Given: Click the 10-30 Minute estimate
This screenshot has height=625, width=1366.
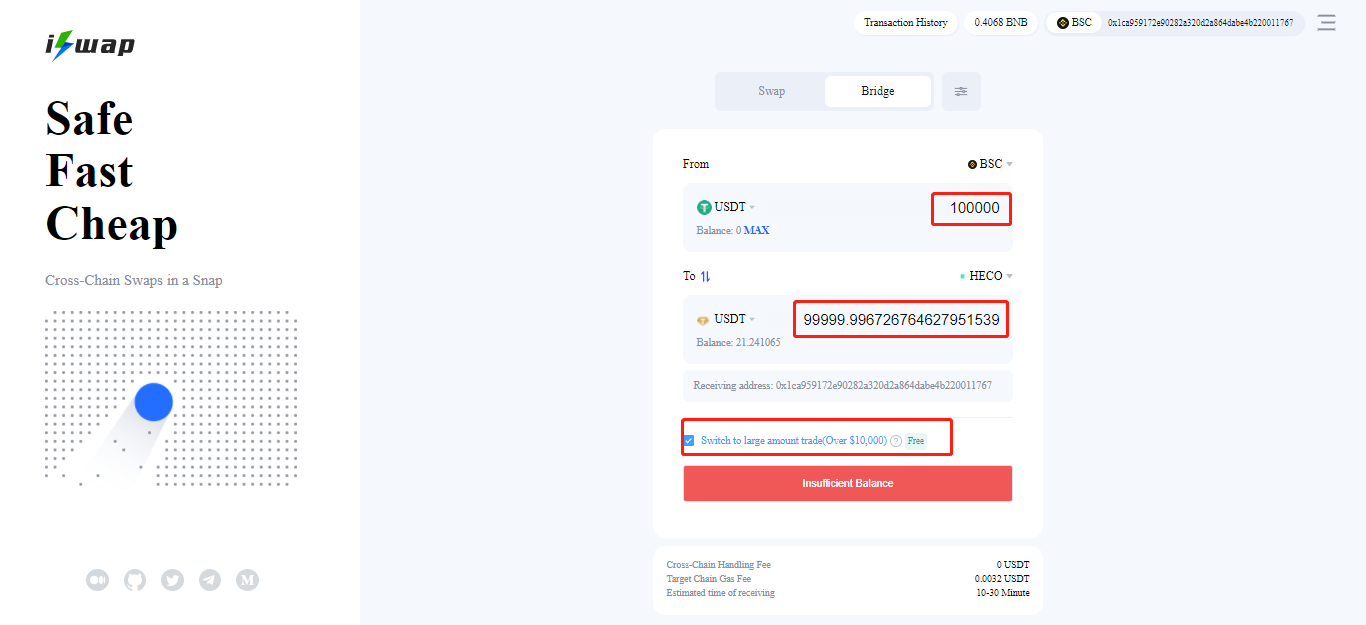Looking at the screenshot, I should tap(1003, 593).
